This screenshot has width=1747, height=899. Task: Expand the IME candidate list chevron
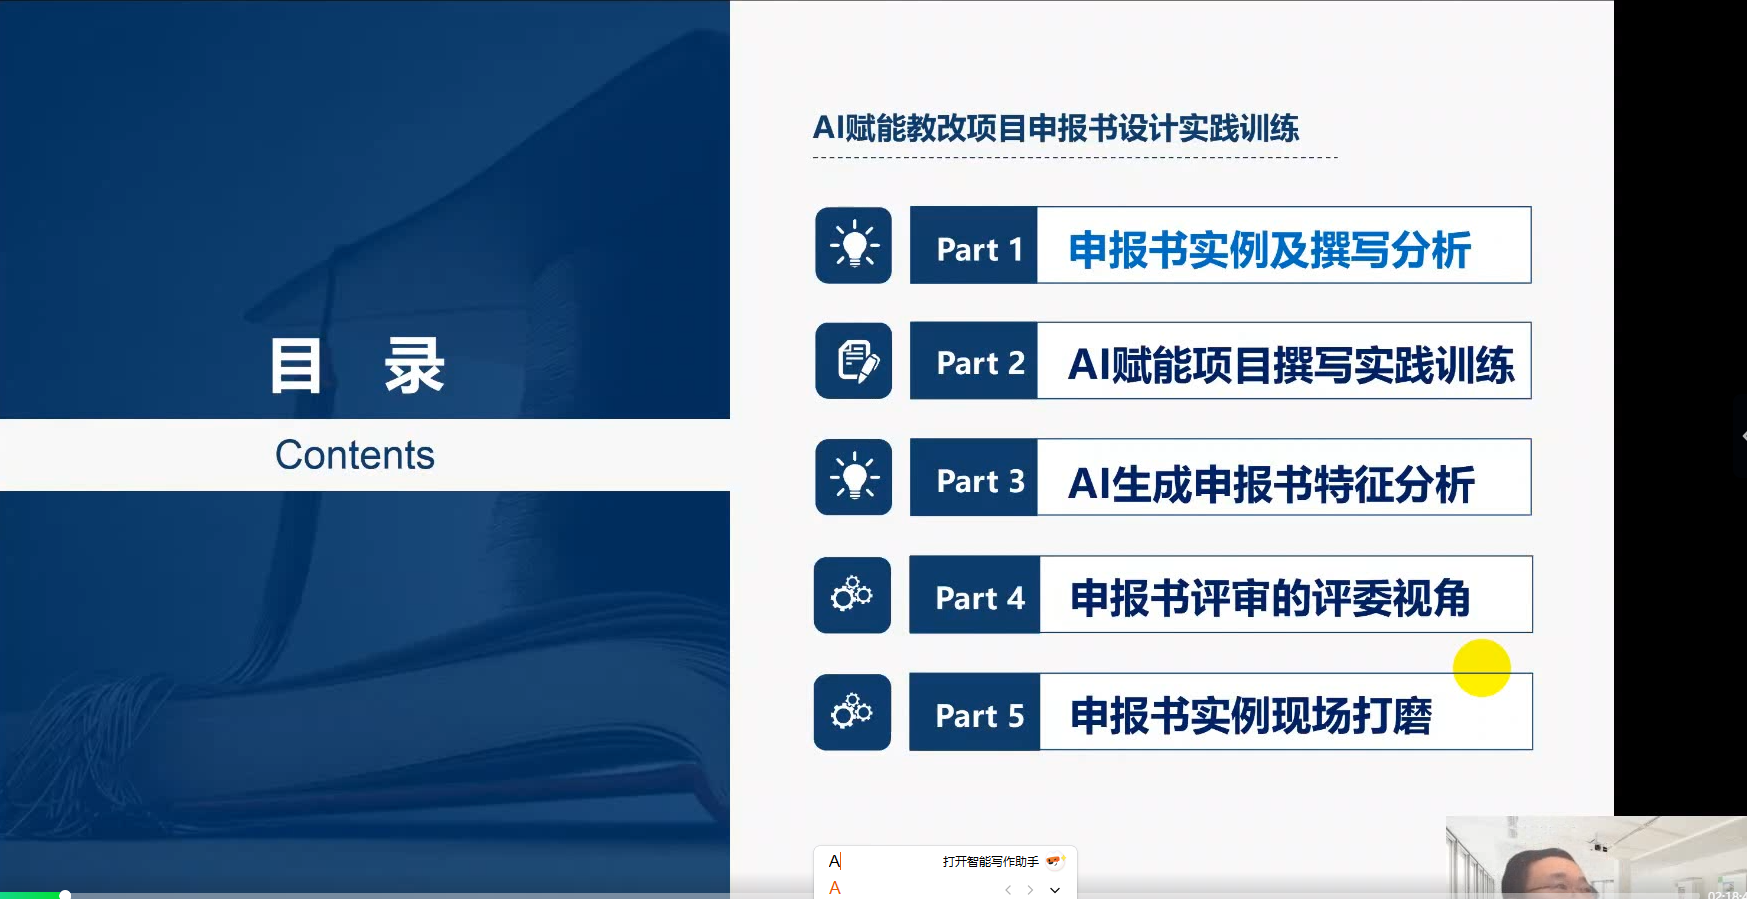[x=1054, y=889]
